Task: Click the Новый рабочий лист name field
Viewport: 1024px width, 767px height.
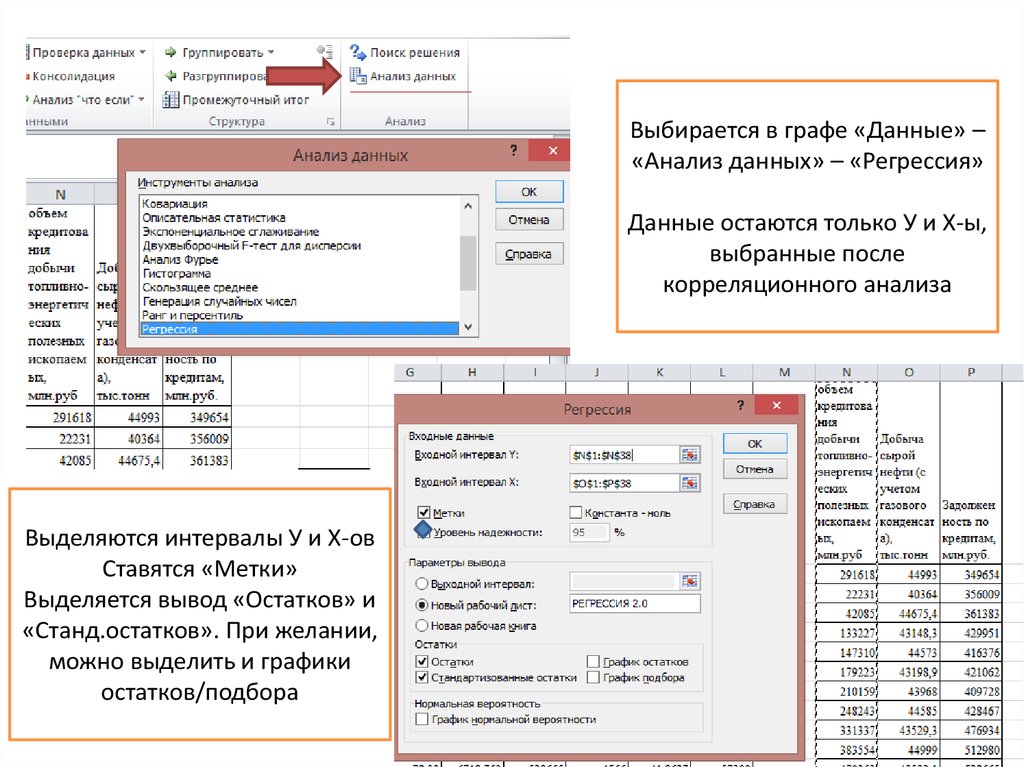Action: point(635,603)
